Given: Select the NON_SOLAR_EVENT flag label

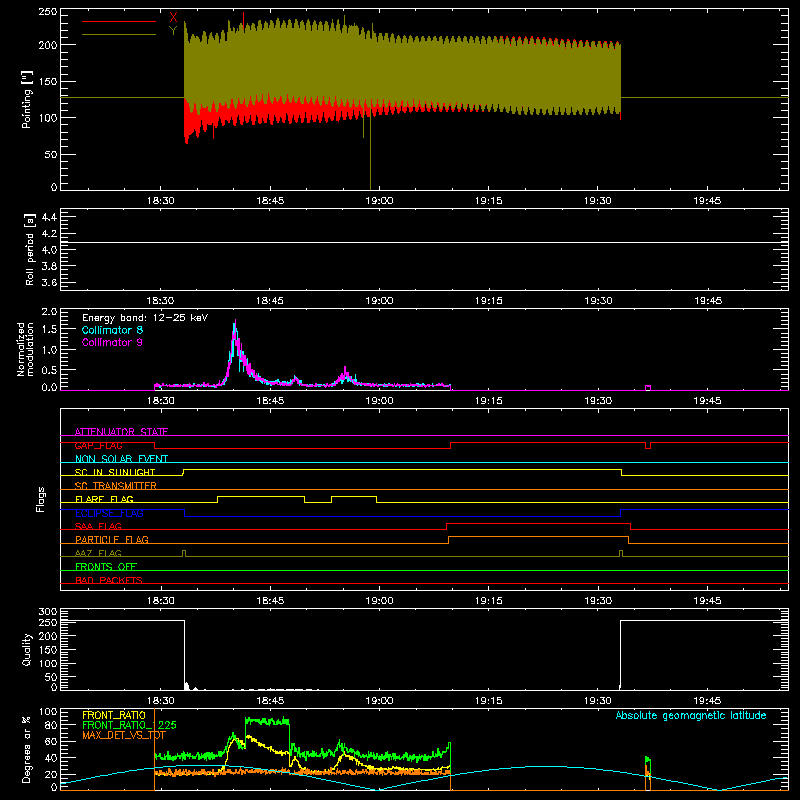Looking at the screenshot, I should pyautogui.click(x=121, y=459).
